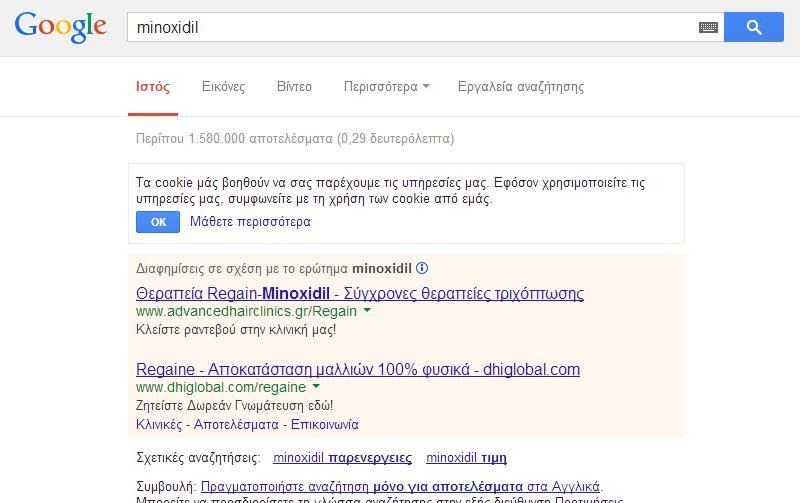Screen dimensions: 800x503
Task: Open the on-screen keyboard icon
Action: pos(708,27)
